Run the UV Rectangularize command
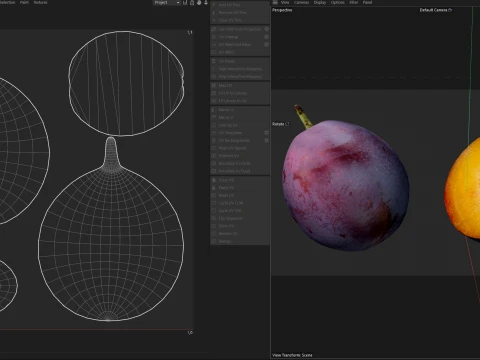 [x=237, y=141]
